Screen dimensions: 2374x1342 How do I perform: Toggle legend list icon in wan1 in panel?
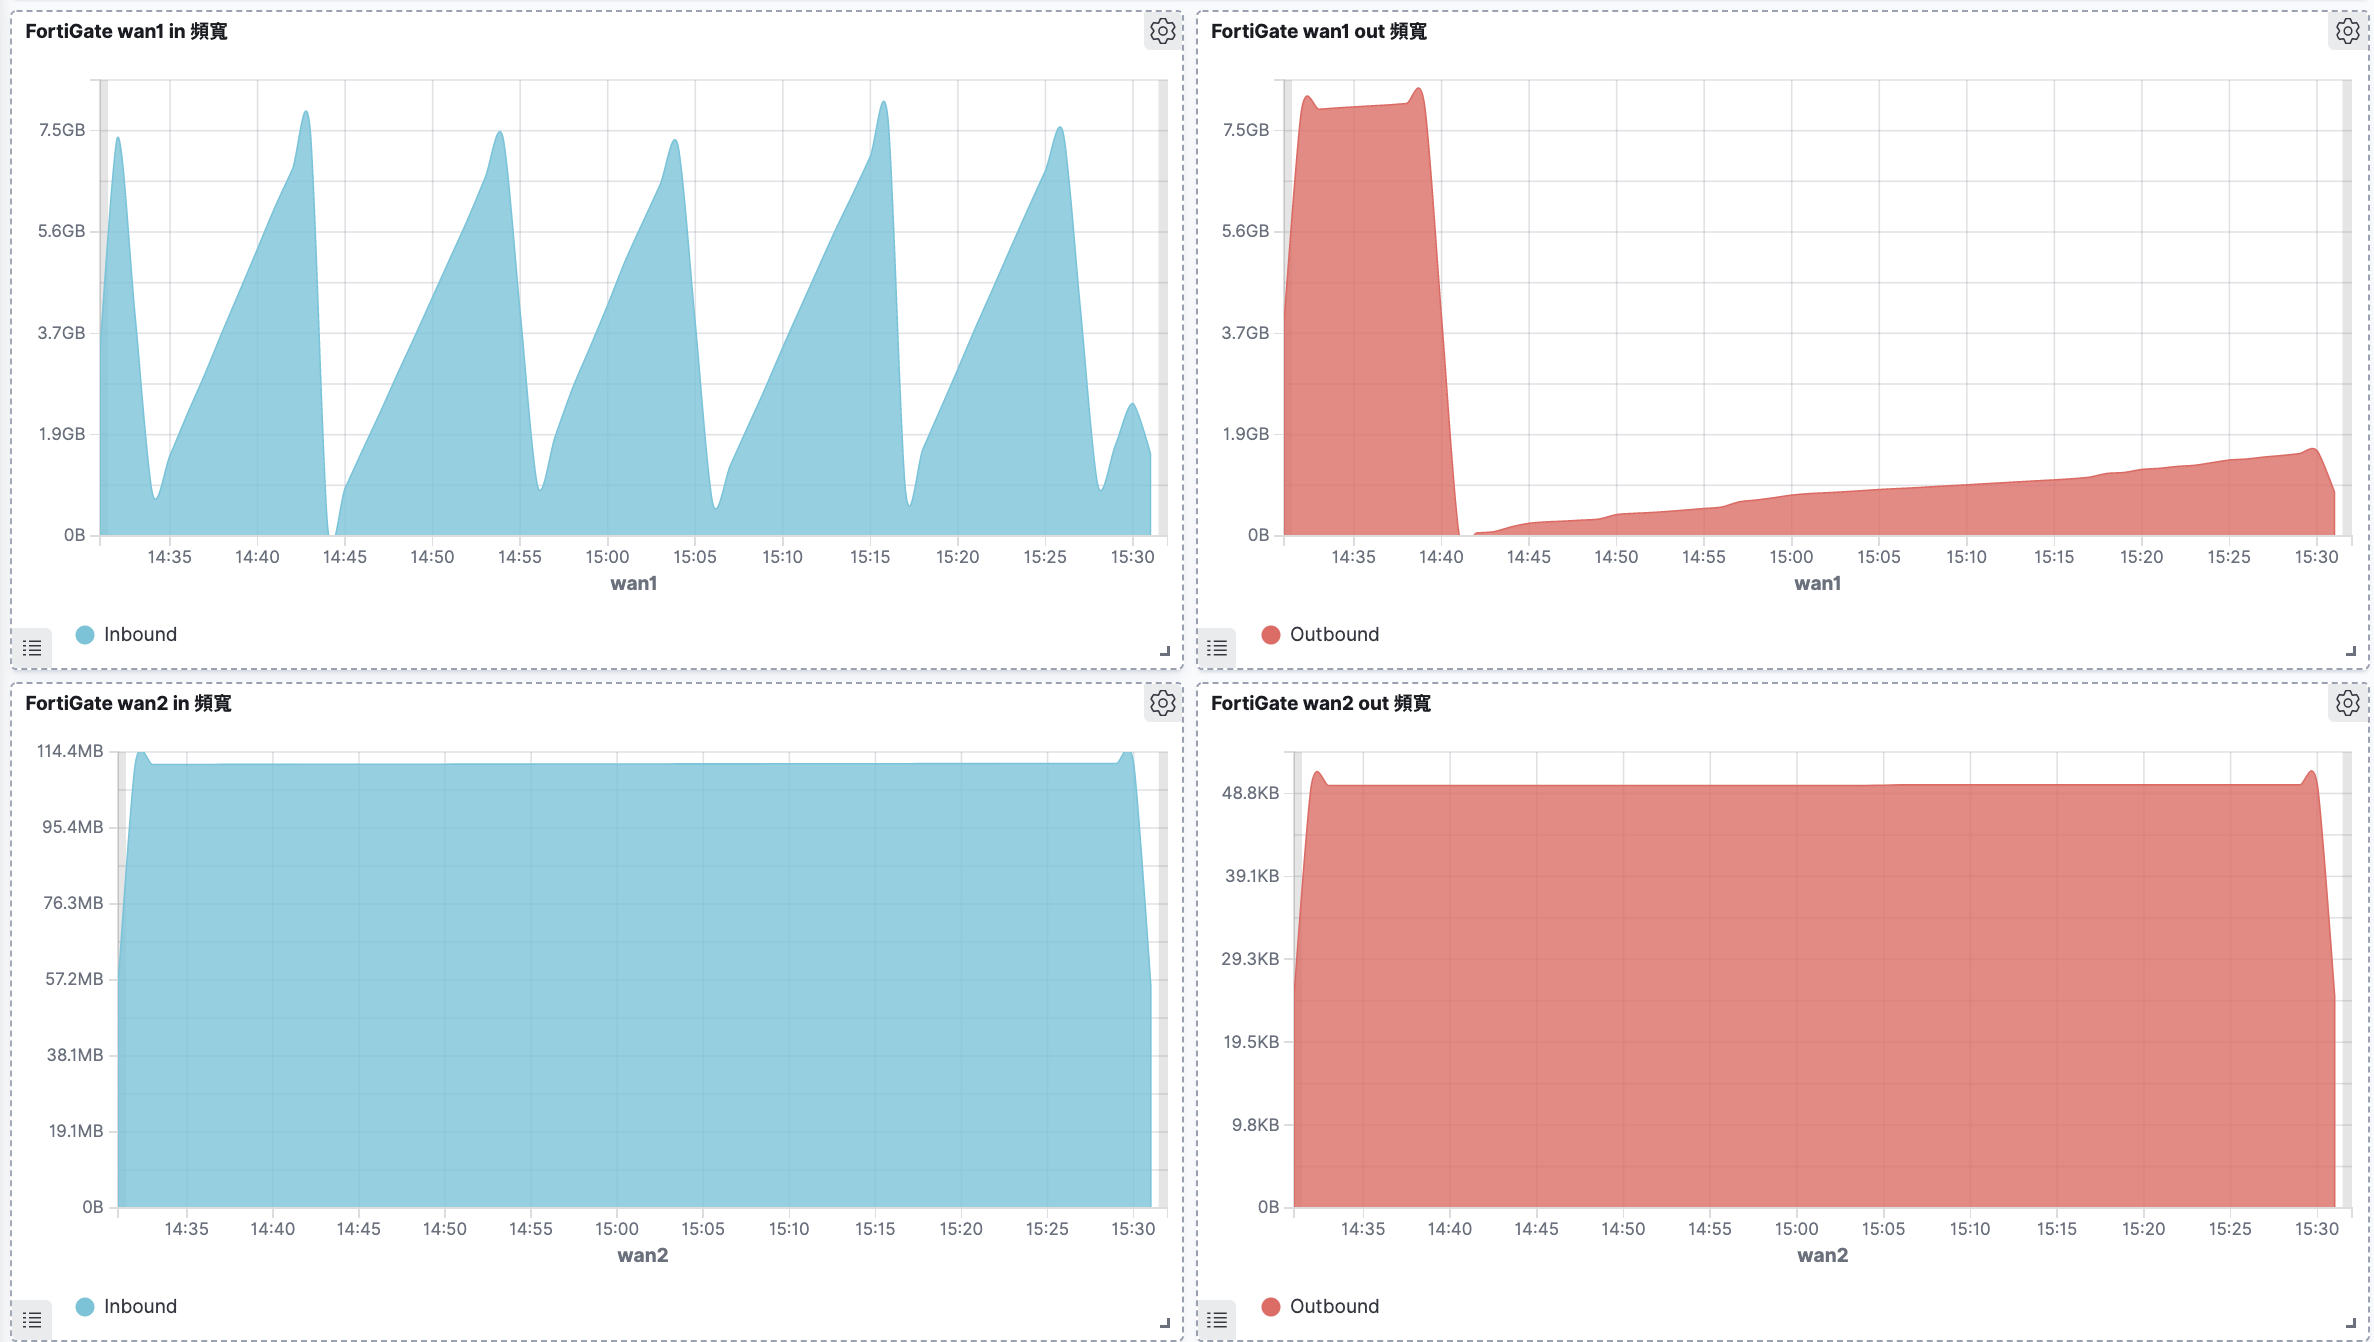click(32, 648)
